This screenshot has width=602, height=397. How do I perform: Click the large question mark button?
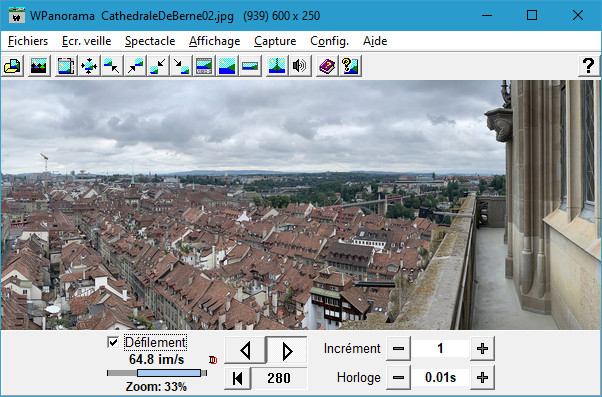(588, 66)
